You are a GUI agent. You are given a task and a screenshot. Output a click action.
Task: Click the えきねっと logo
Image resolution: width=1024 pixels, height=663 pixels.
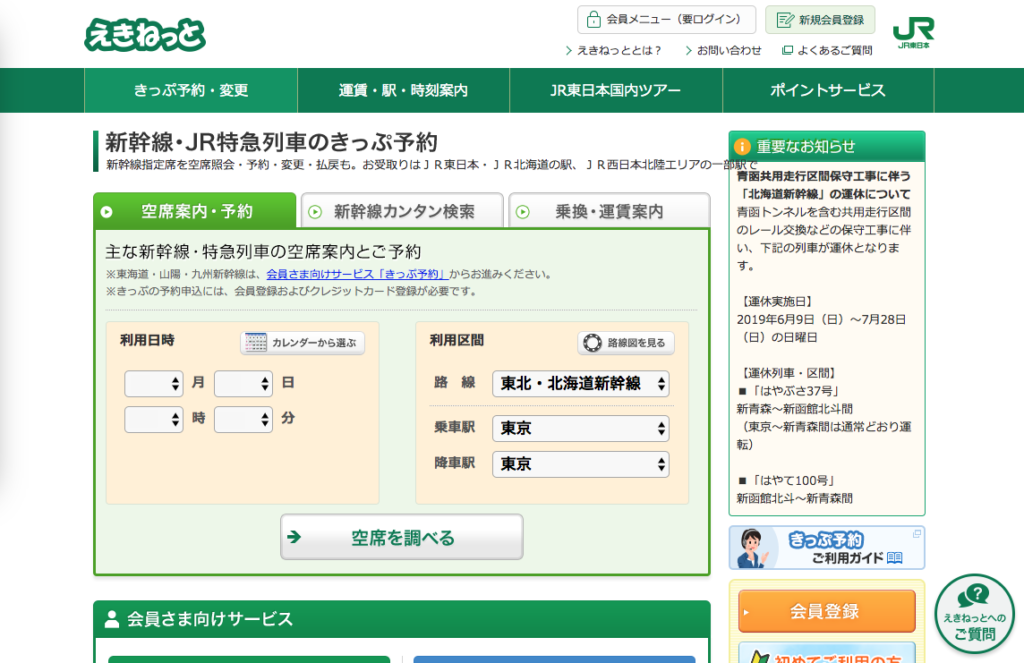[144, 35]
